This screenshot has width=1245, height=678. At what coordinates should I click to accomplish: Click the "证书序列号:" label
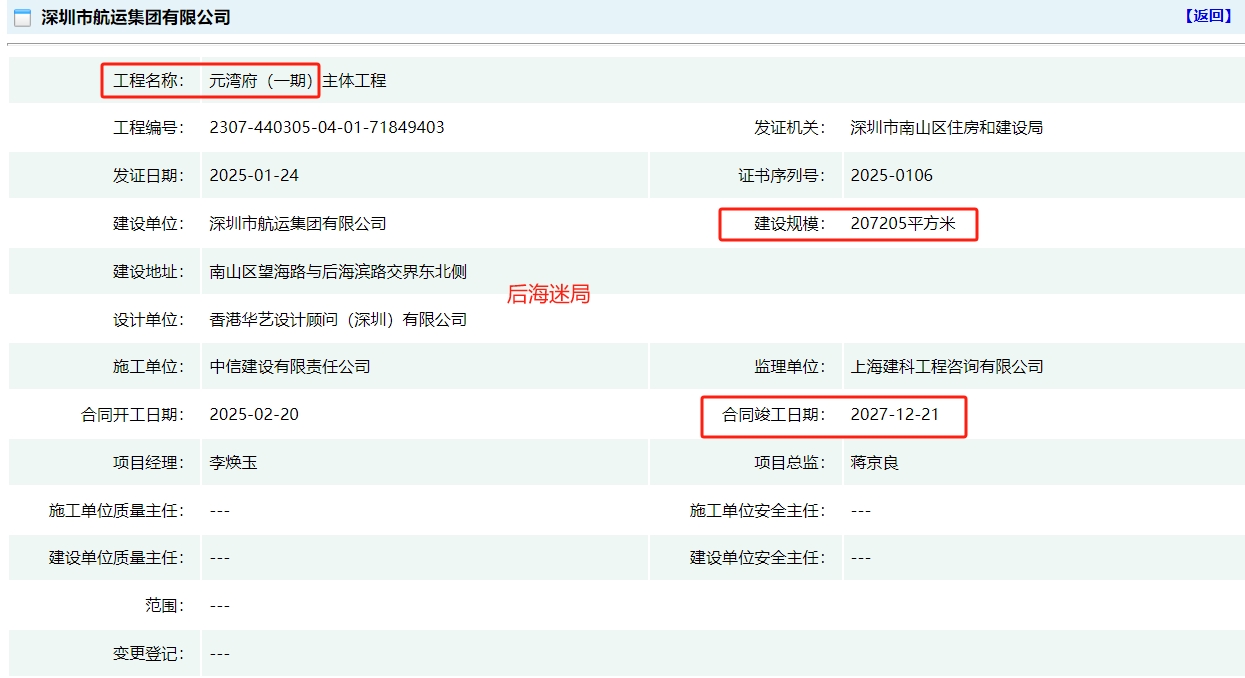tap(782, 176)
